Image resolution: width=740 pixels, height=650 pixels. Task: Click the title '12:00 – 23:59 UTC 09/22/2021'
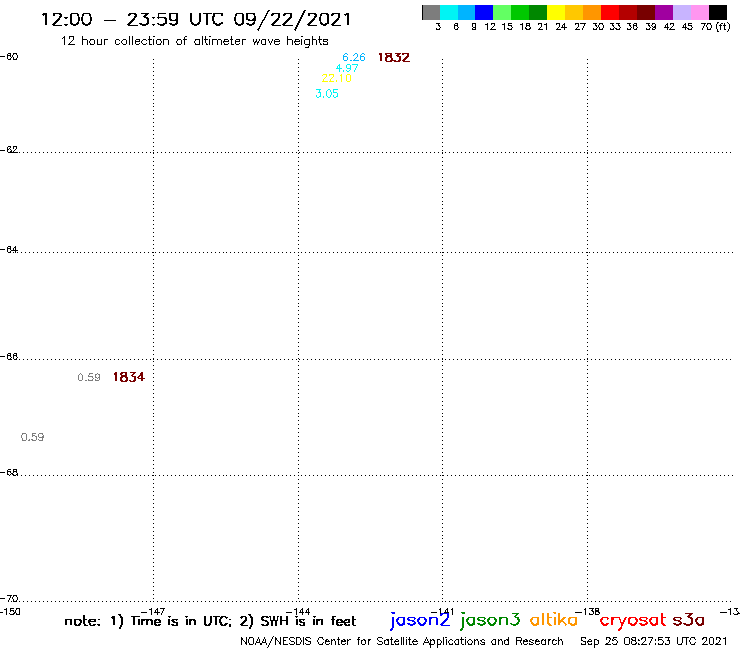tap(196, 19)
